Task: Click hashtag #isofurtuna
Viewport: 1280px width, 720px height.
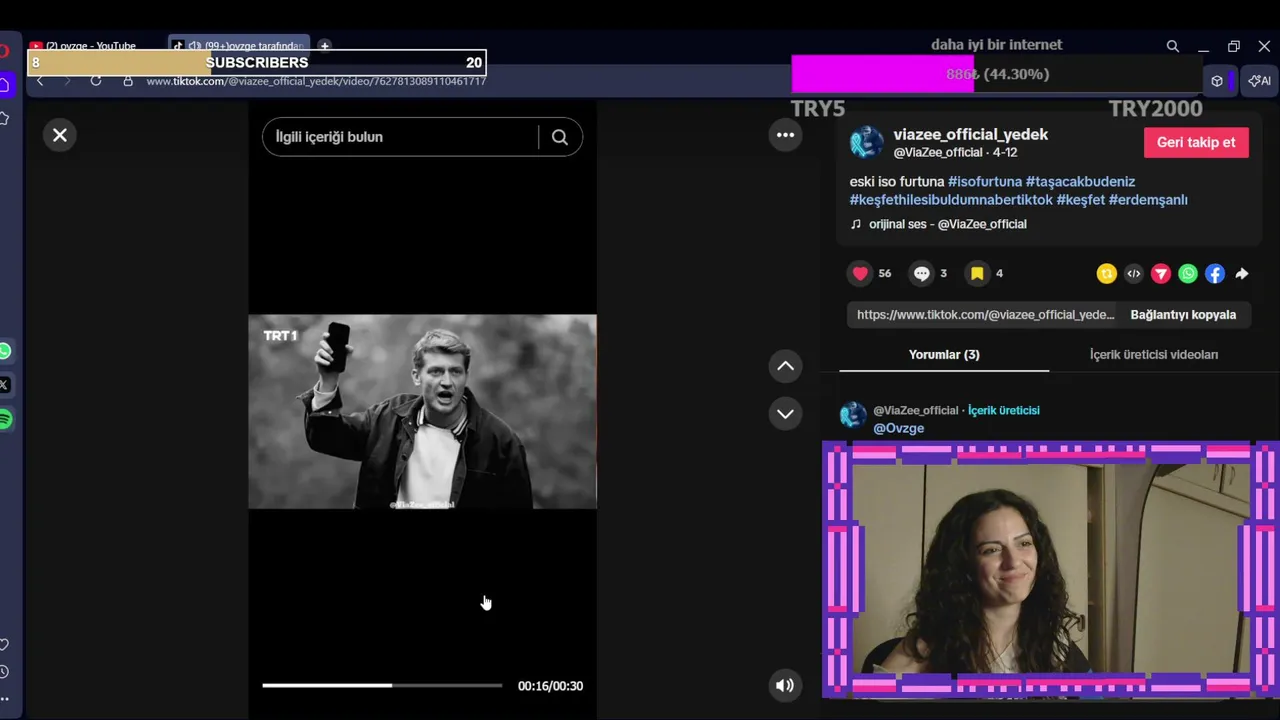Action: coord(985,182)
